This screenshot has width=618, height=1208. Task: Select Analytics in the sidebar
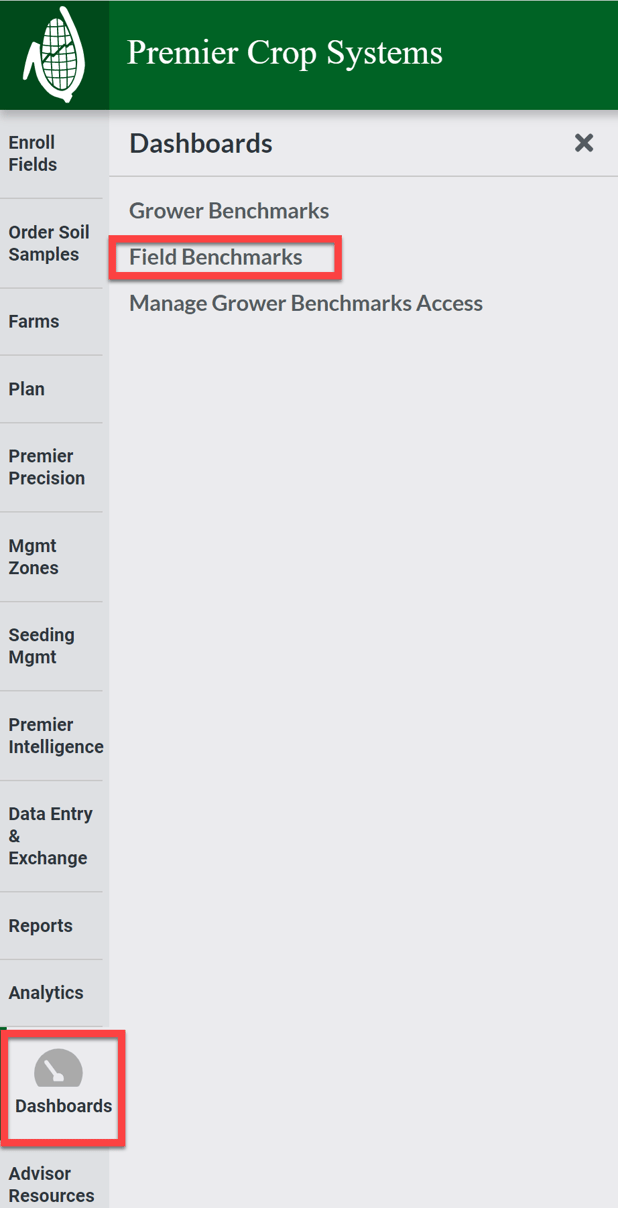tap(46, 993)
